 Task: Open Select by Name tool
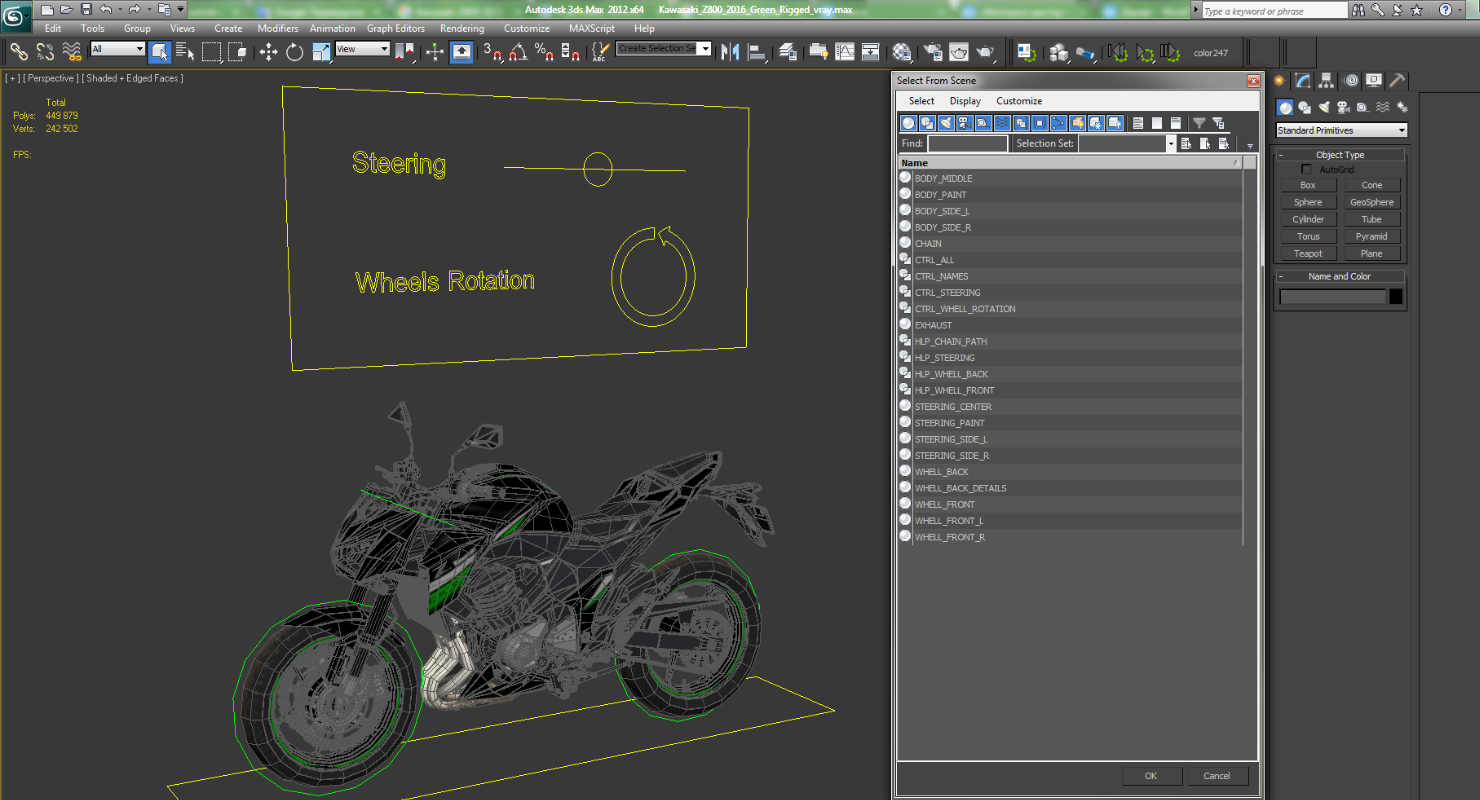click(x=185, y=51)
